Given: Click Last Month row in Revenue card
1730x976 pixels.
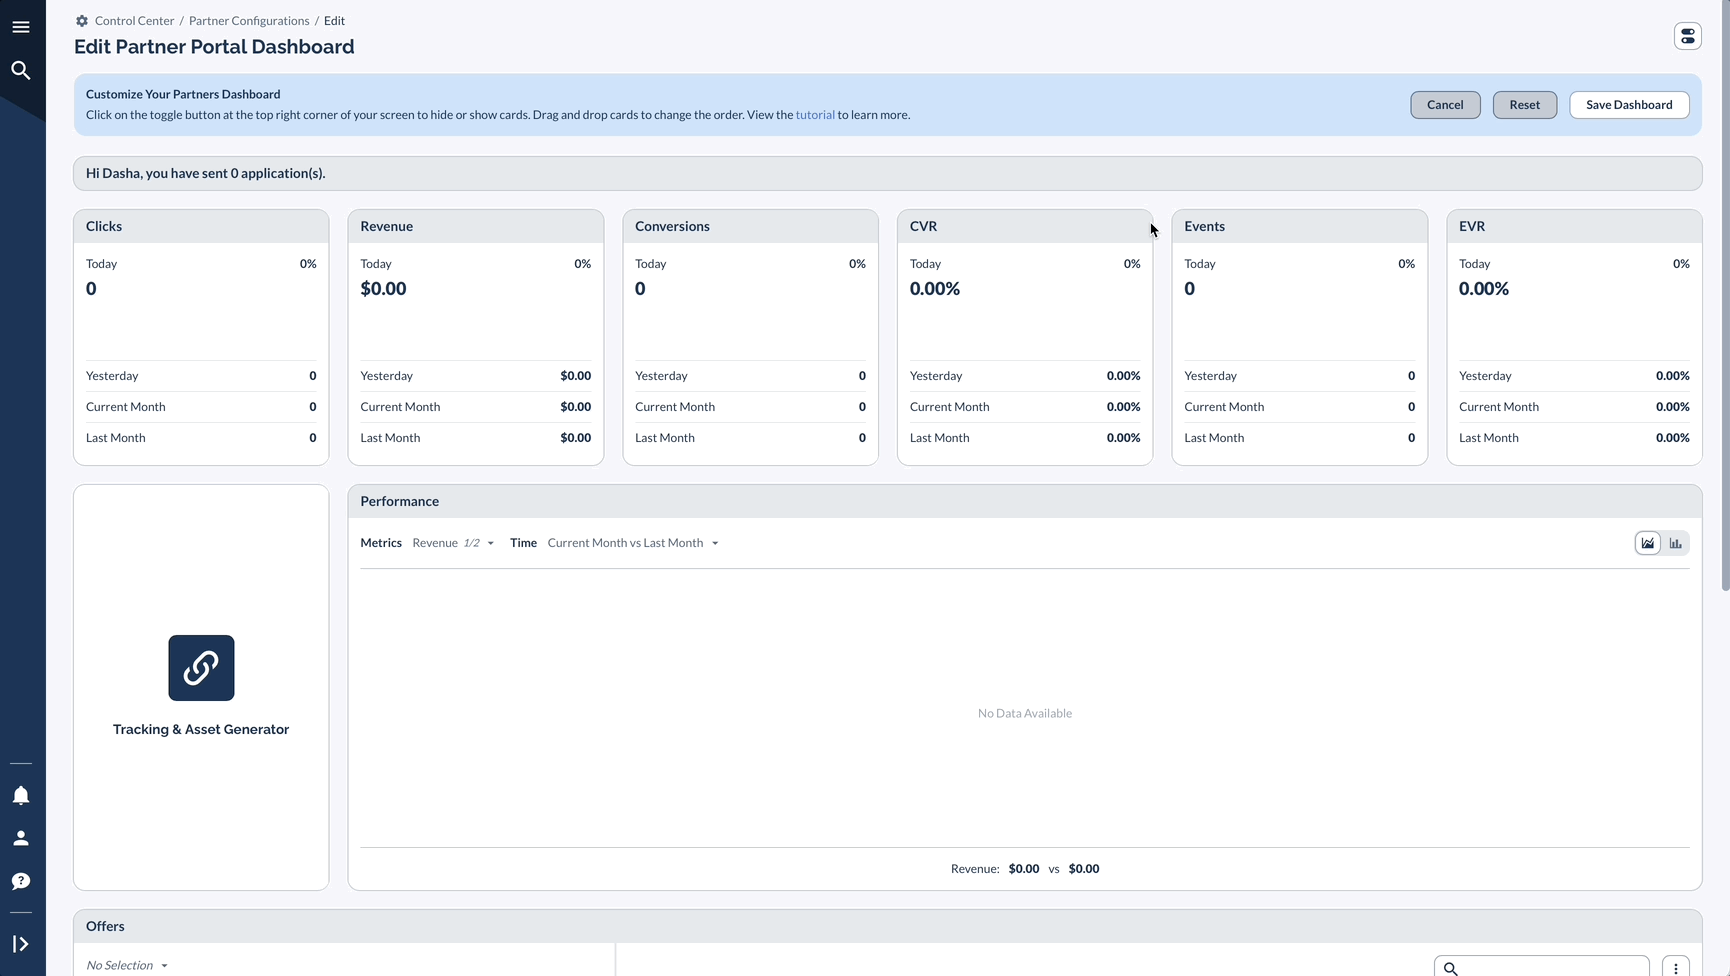Looking at the screenshot, I should tap(476, 438).
